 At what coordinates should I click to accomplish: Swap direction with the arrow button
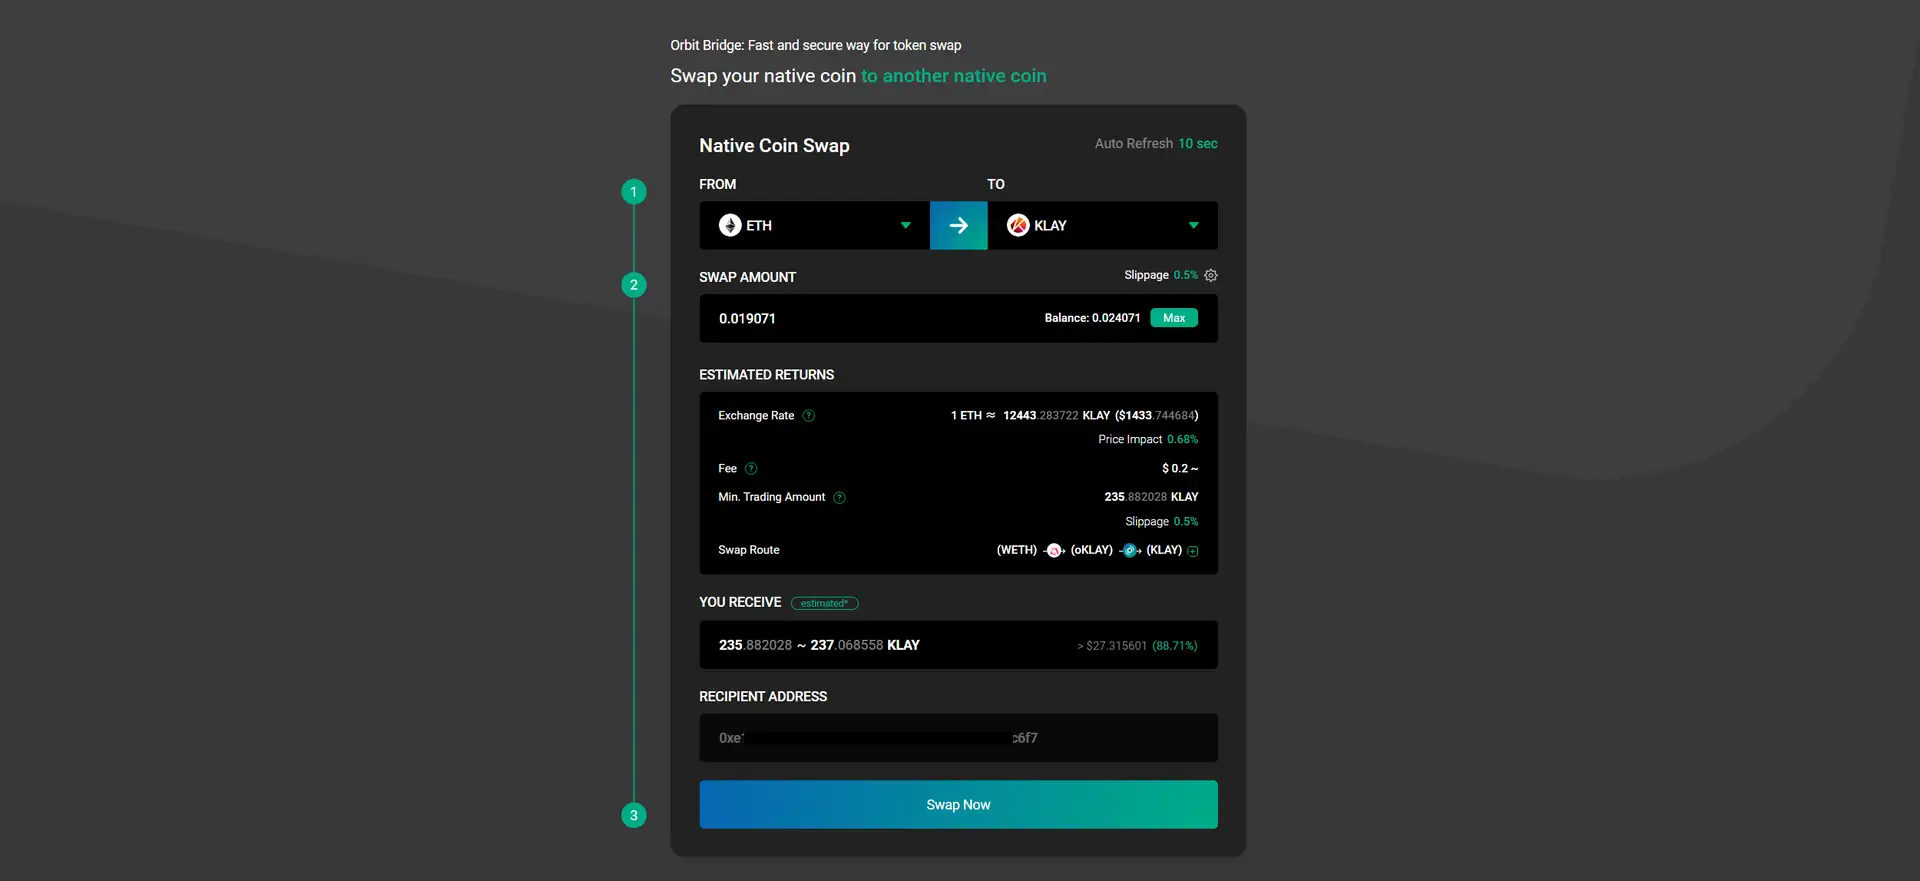(x=958, y=226)
